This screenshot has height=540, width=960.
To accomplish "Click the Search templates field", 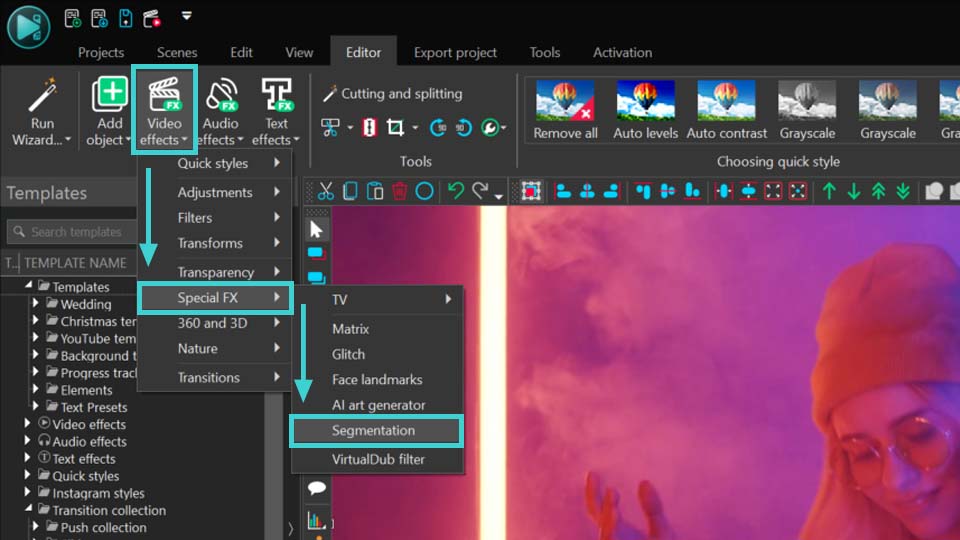I will click(72, 232).
